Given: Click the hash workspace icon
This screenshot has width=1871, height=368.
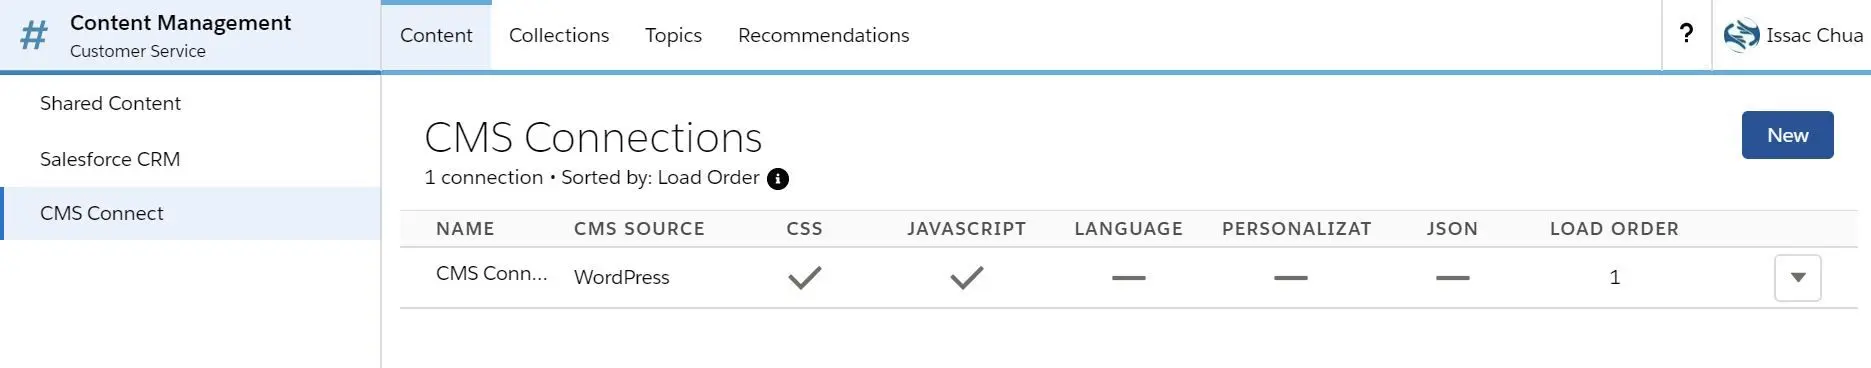Looking at the screenshot, I should click(34, 36).
